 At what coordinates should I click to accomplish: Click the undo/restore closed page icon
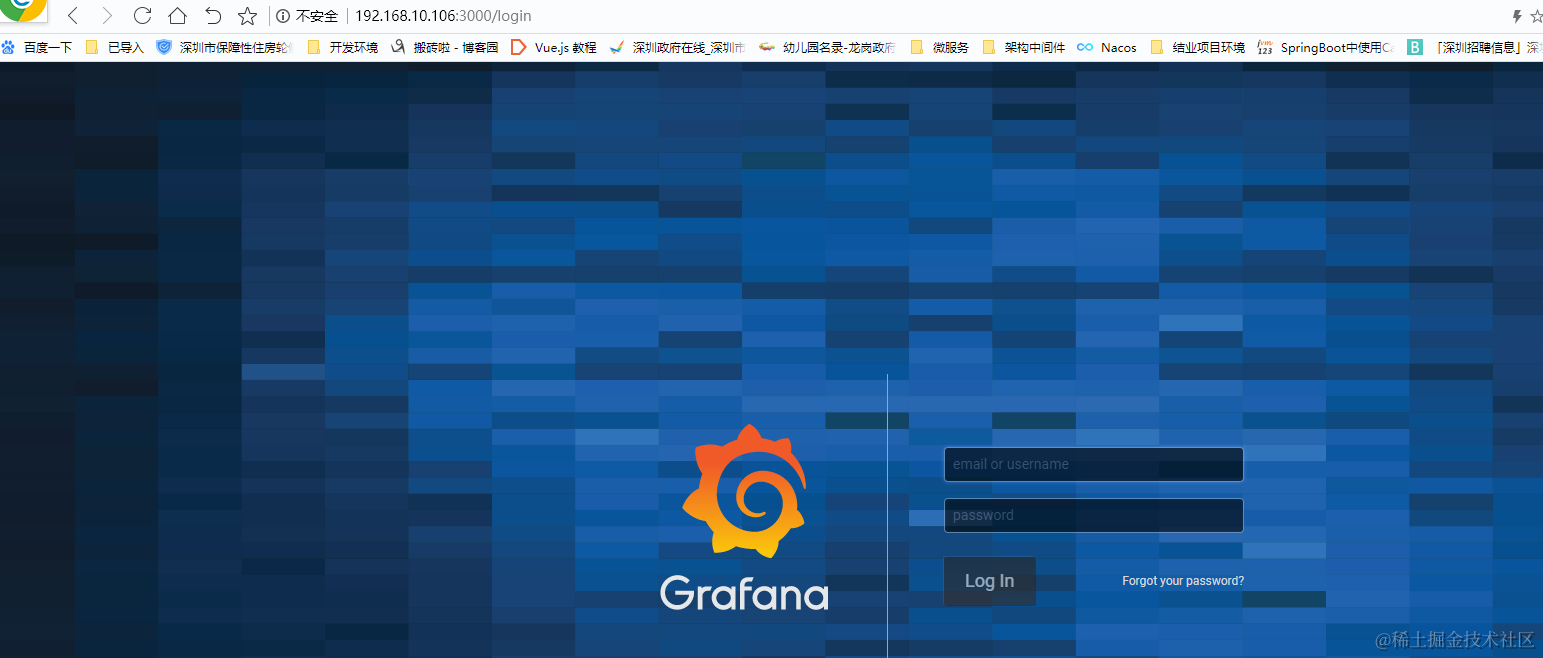point(213,16)
